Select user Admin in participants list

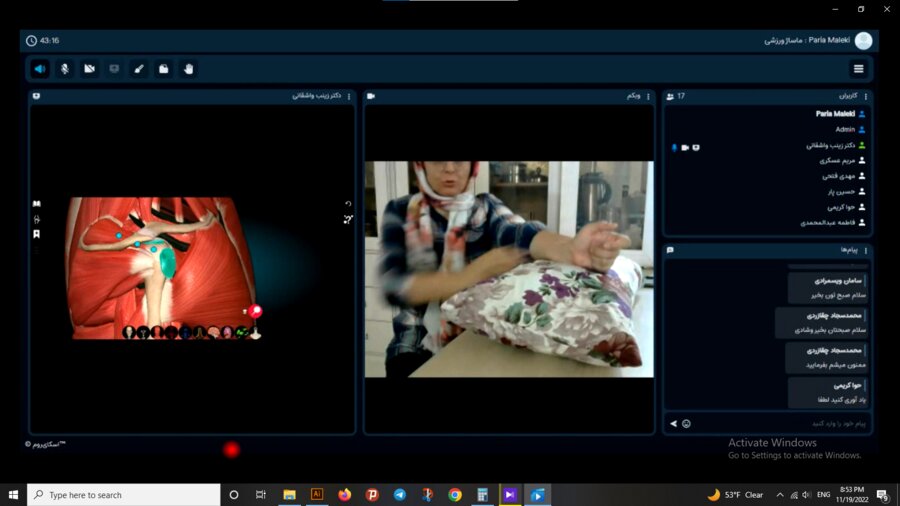coord(845,130)
